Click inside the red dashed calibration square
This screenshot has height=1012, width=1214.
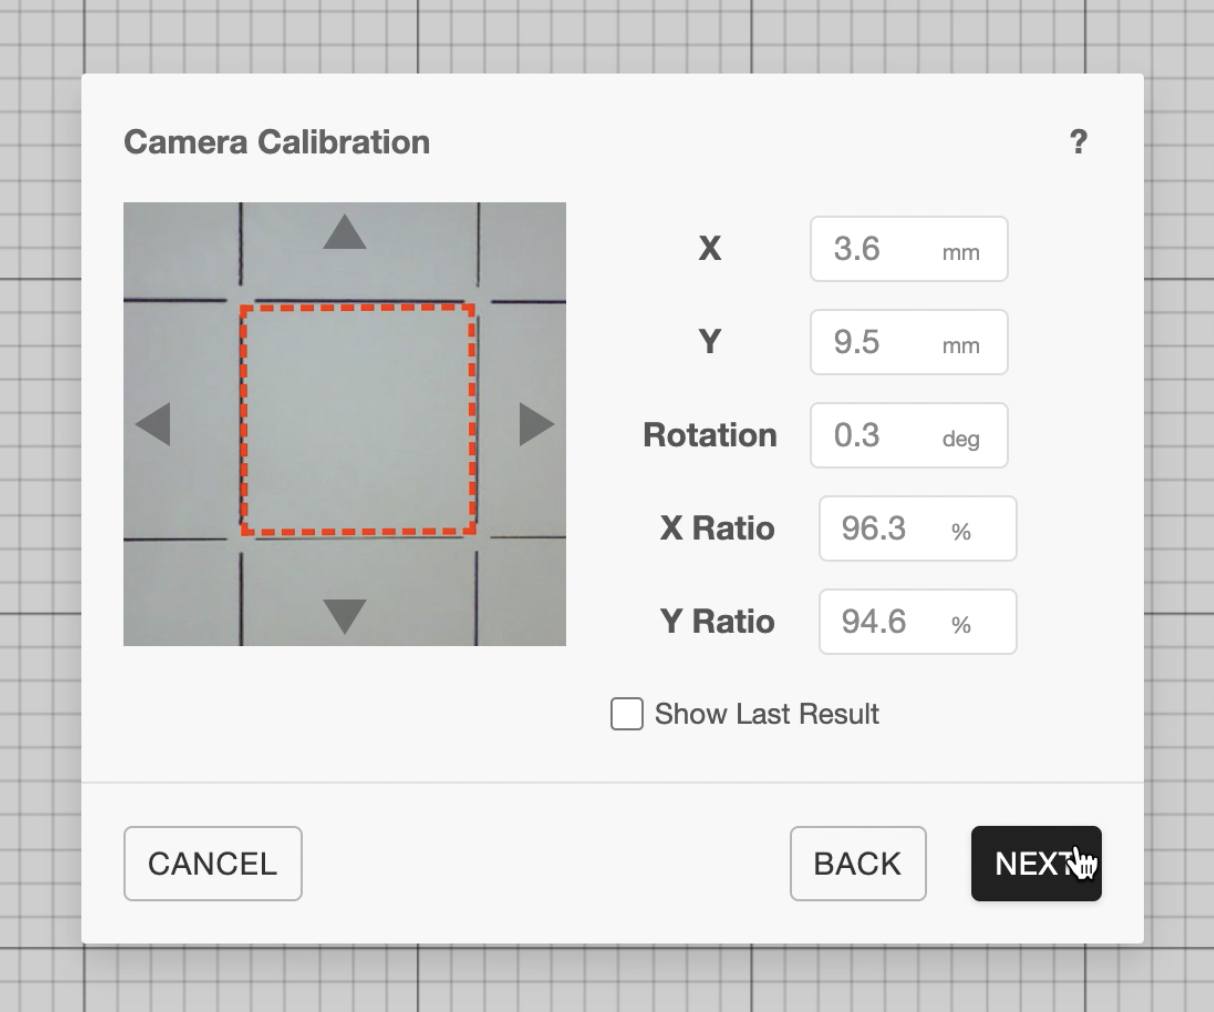(x=358, y=420)
